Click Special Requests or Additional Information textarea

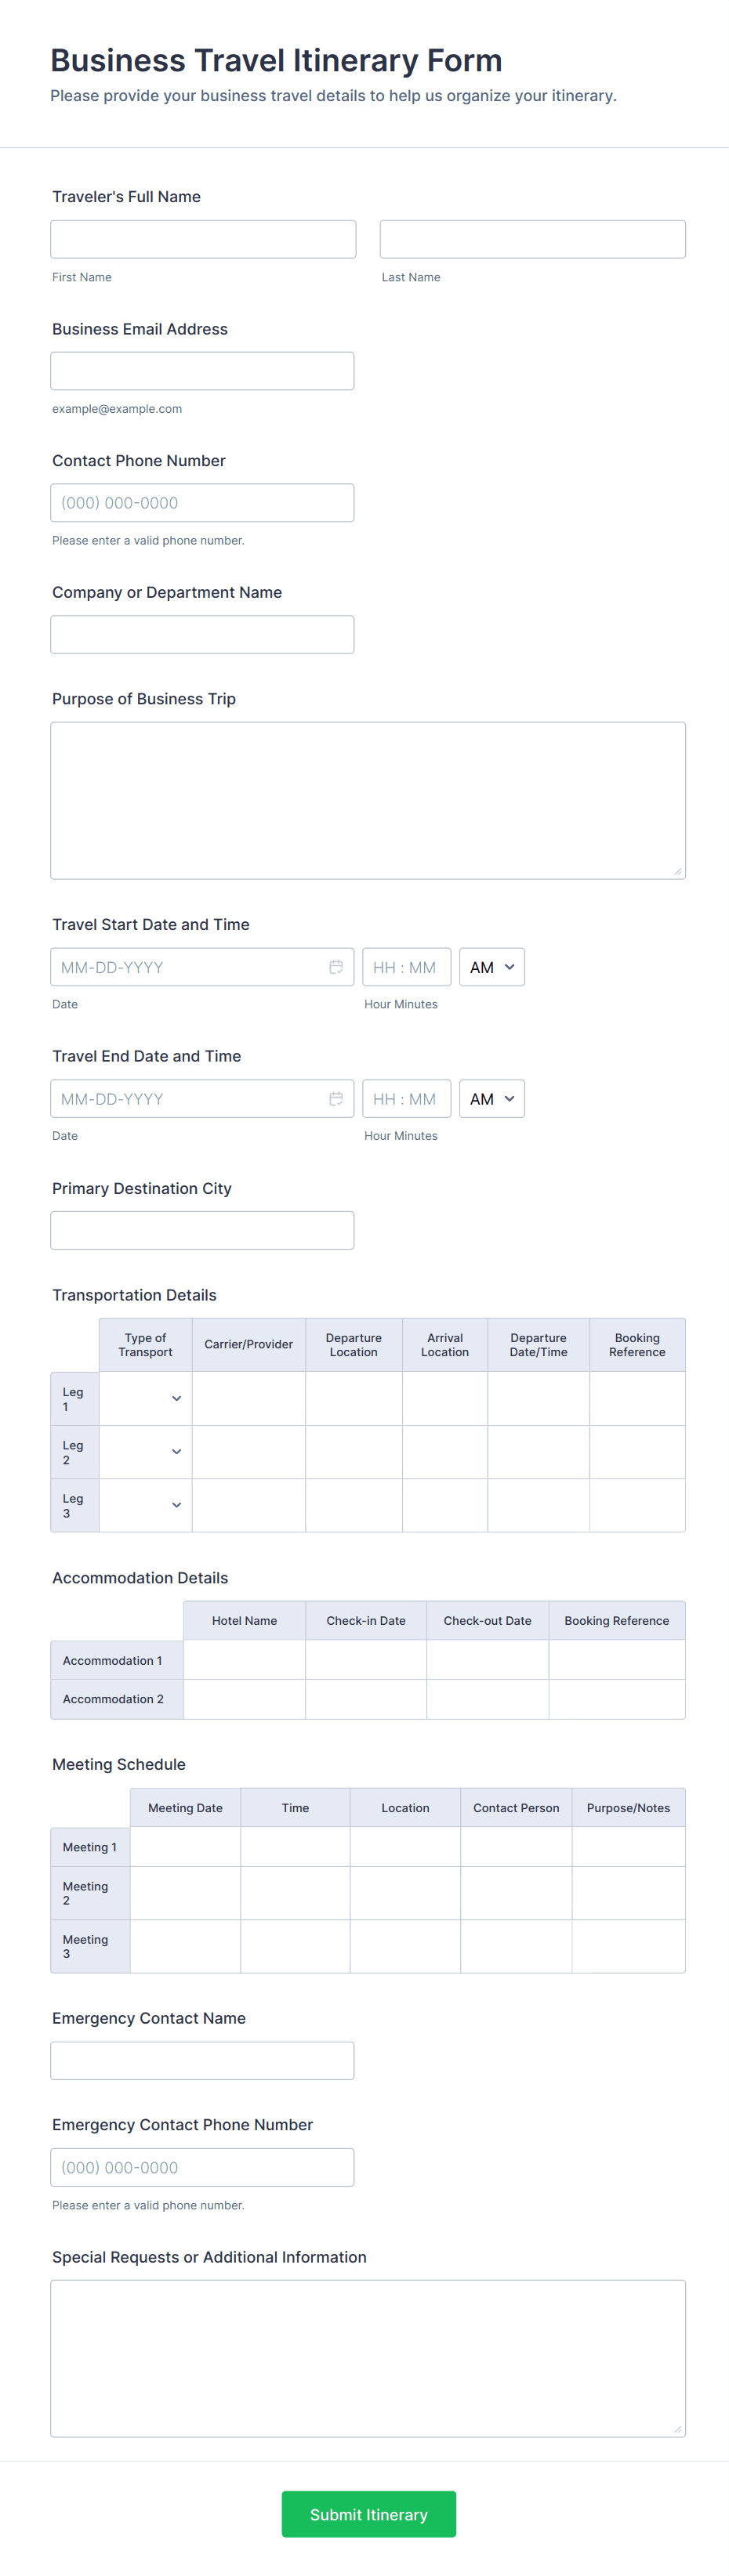click(368, 2358)
